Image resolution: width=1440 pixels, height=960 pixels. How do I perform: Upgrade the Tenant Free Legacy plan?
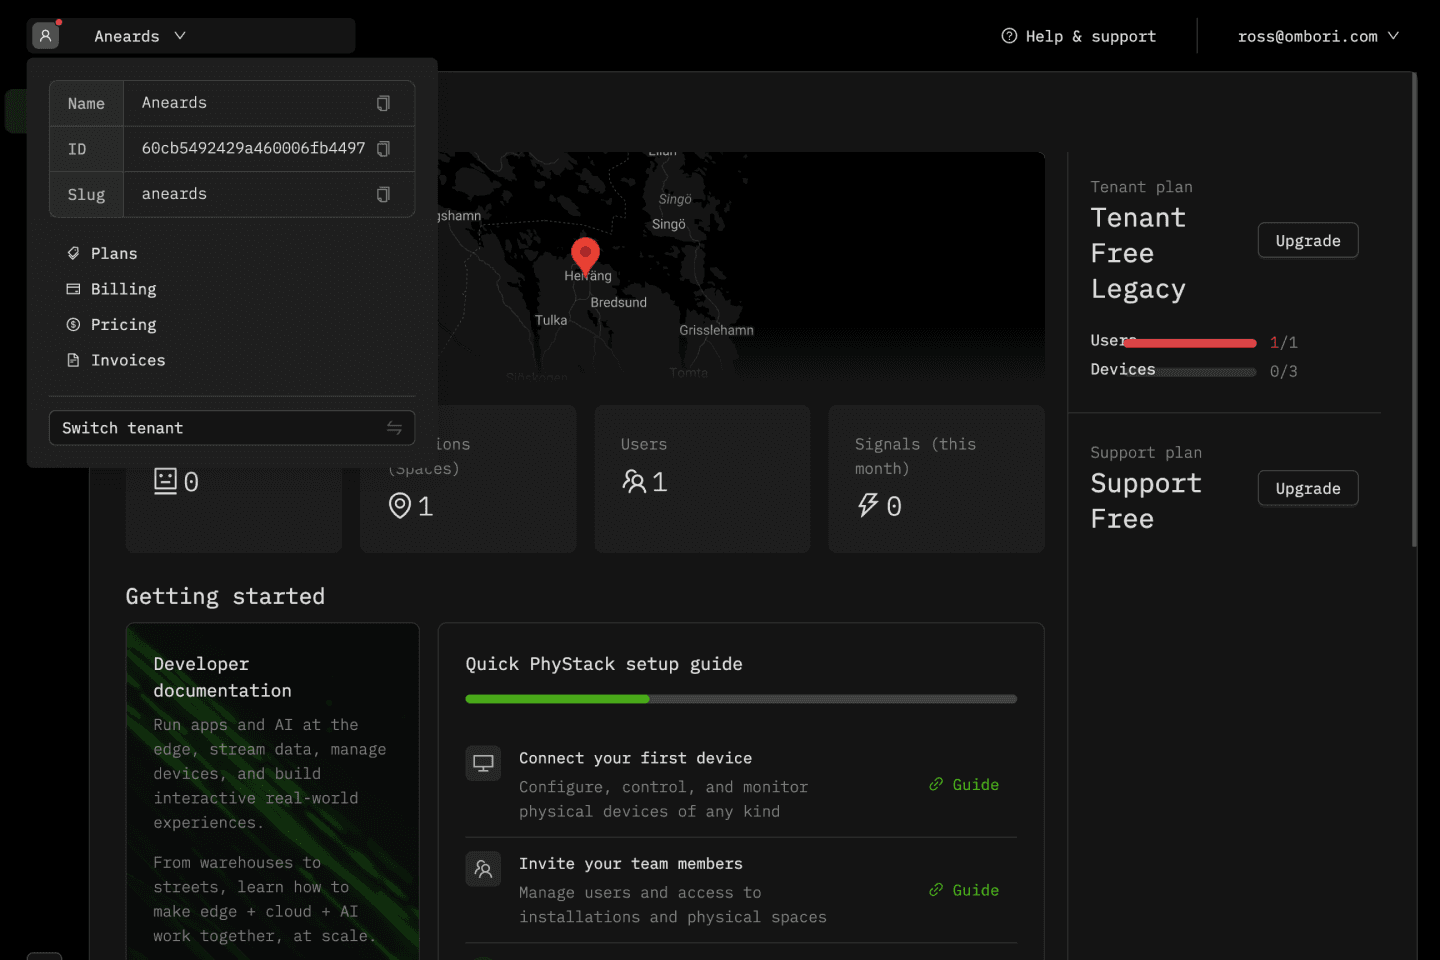point(1307,241)
